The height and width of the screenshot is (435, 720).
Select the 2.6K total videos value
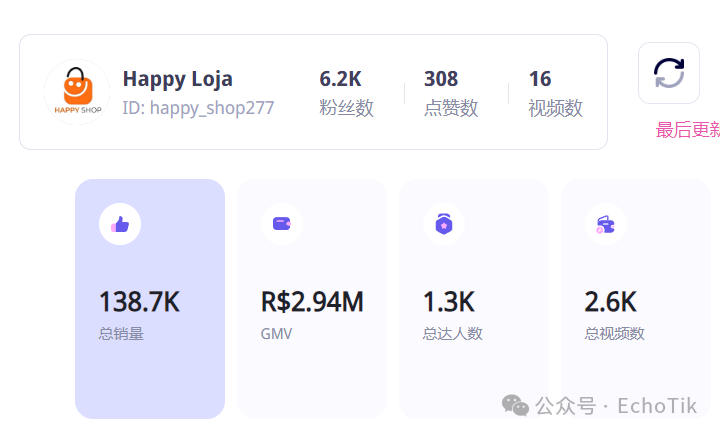point(611,301)
